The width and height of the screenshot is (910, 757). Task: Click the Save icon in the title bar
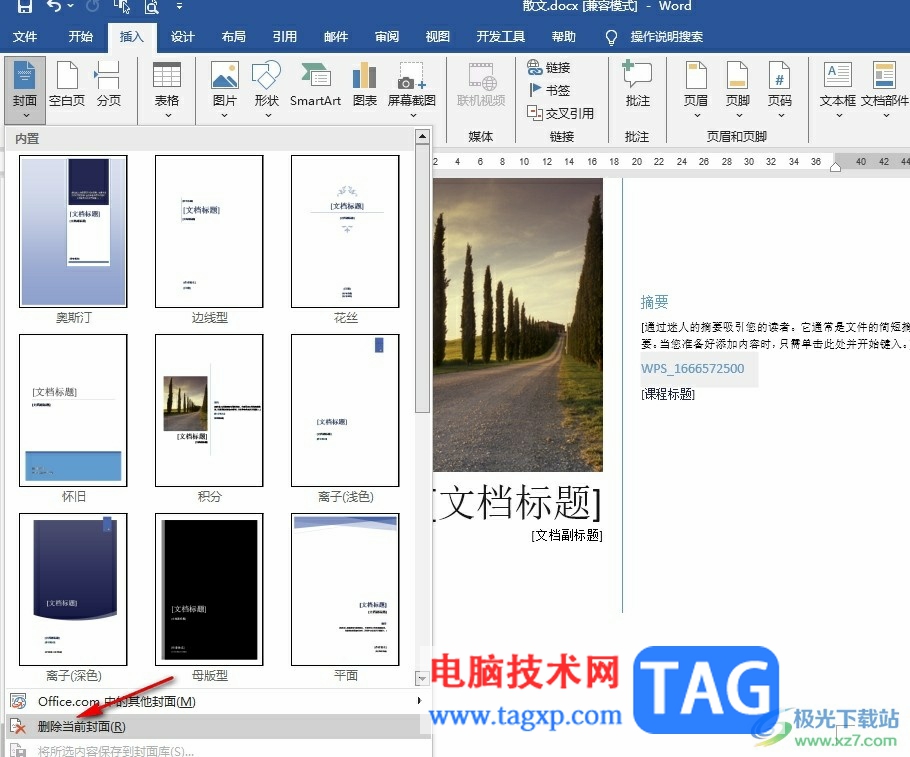pyautogui.click(x=24, y=6)
